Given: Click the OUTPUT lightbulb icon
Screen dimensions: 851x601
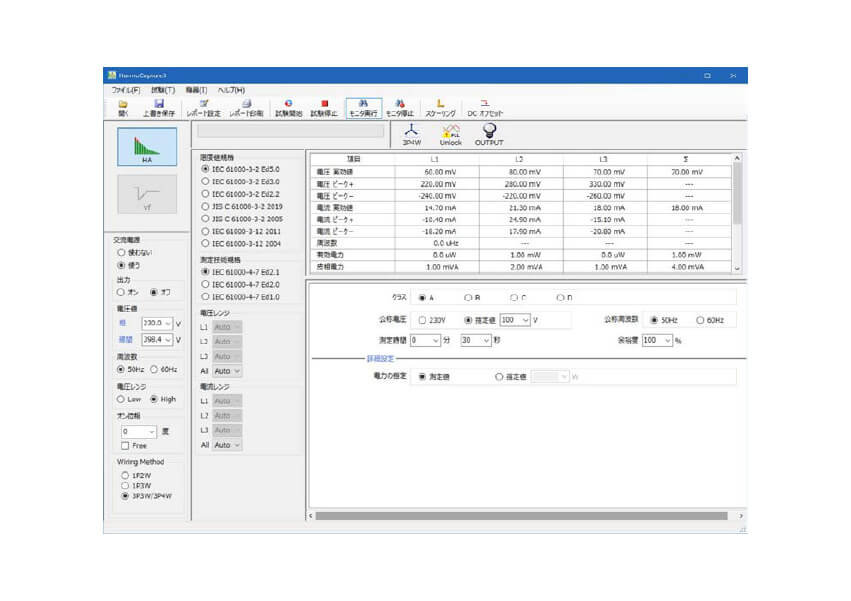Looking at the screenshot, I should [489, 134].
